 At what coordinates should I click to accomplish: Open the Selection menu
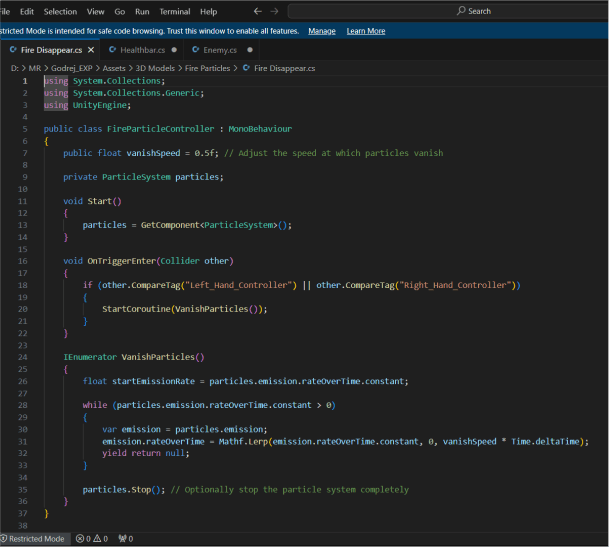[x=60, y=11]
